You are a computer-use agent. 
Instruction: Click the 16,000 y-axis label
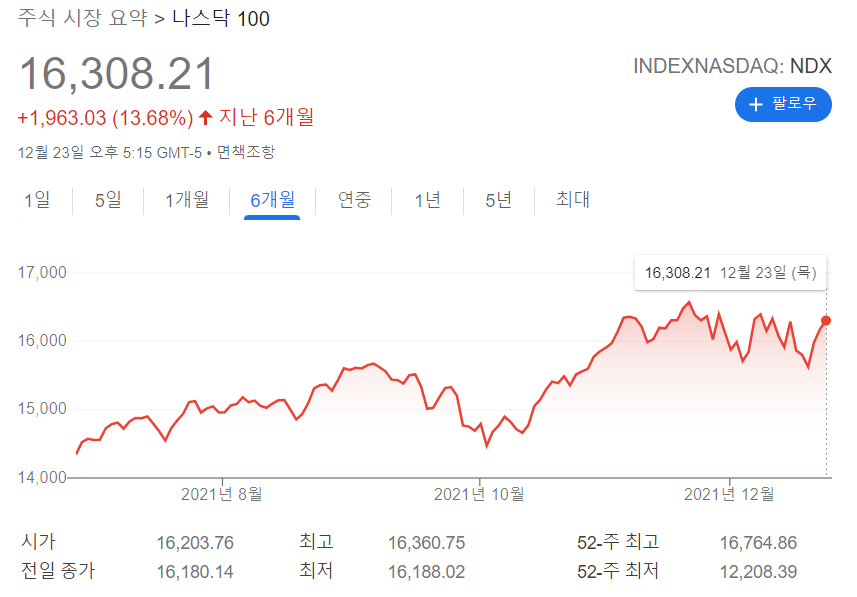pos(42,341)
